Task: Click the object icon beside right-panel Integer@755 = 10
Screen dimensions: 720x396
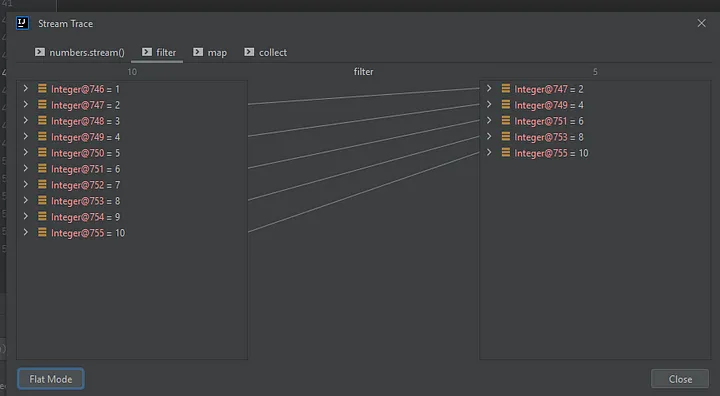Action: click(506, 152)
